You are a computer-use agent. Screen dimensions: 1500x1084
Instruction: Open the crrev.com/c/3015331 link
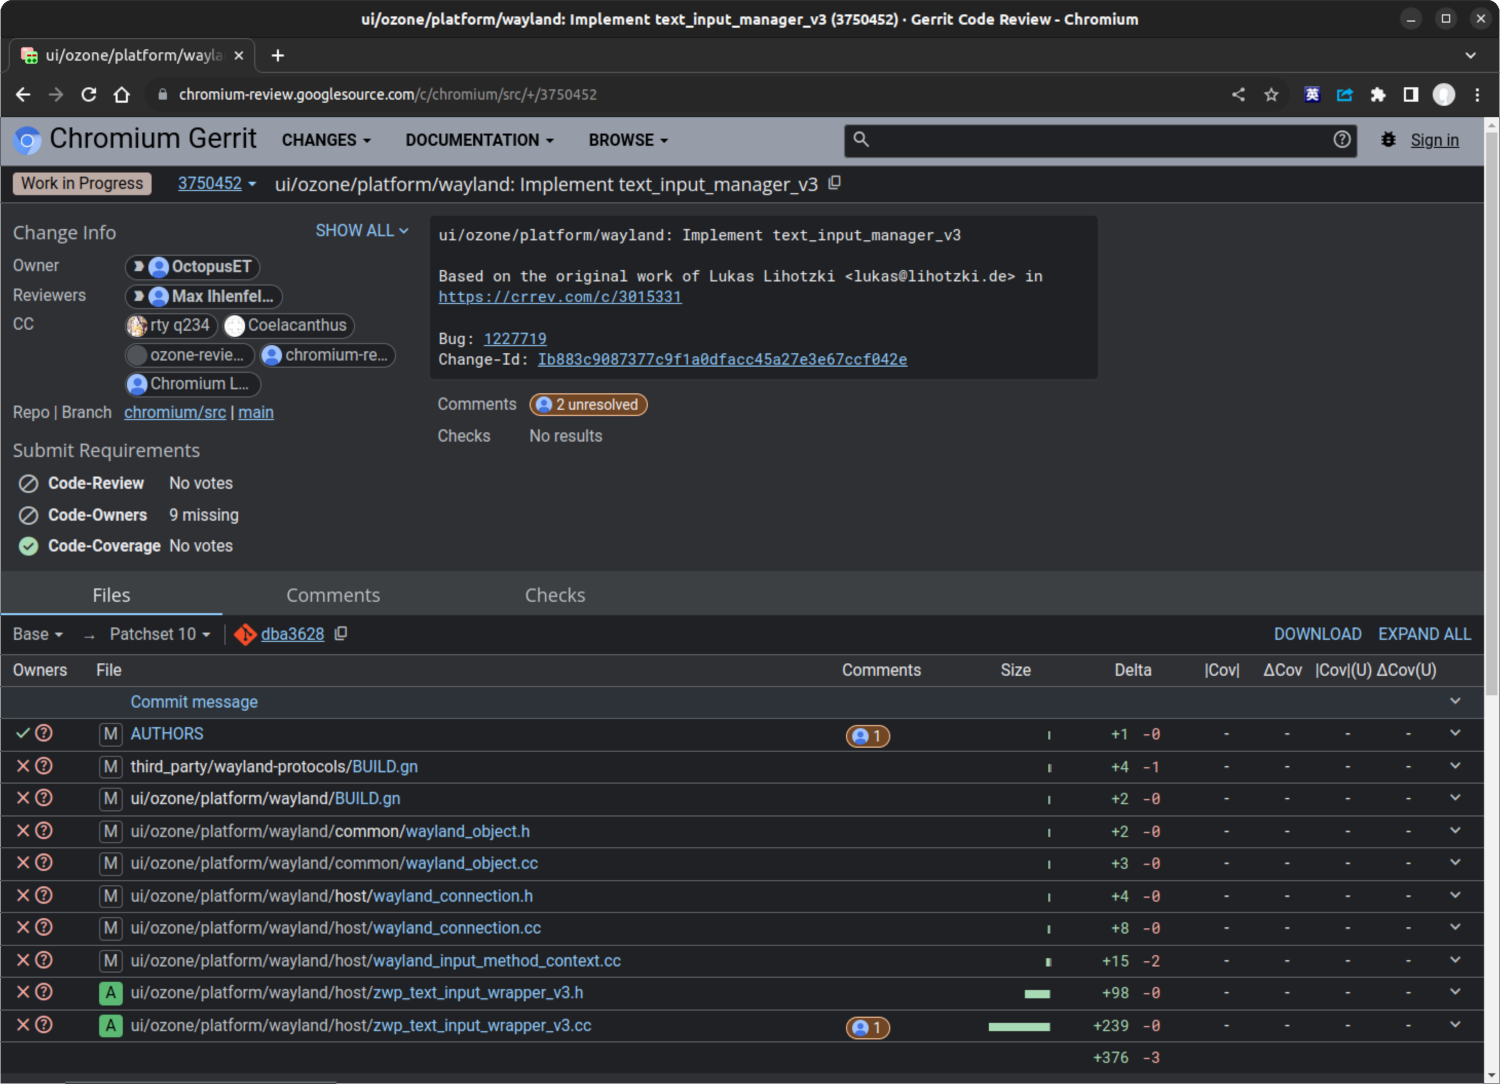560,297
